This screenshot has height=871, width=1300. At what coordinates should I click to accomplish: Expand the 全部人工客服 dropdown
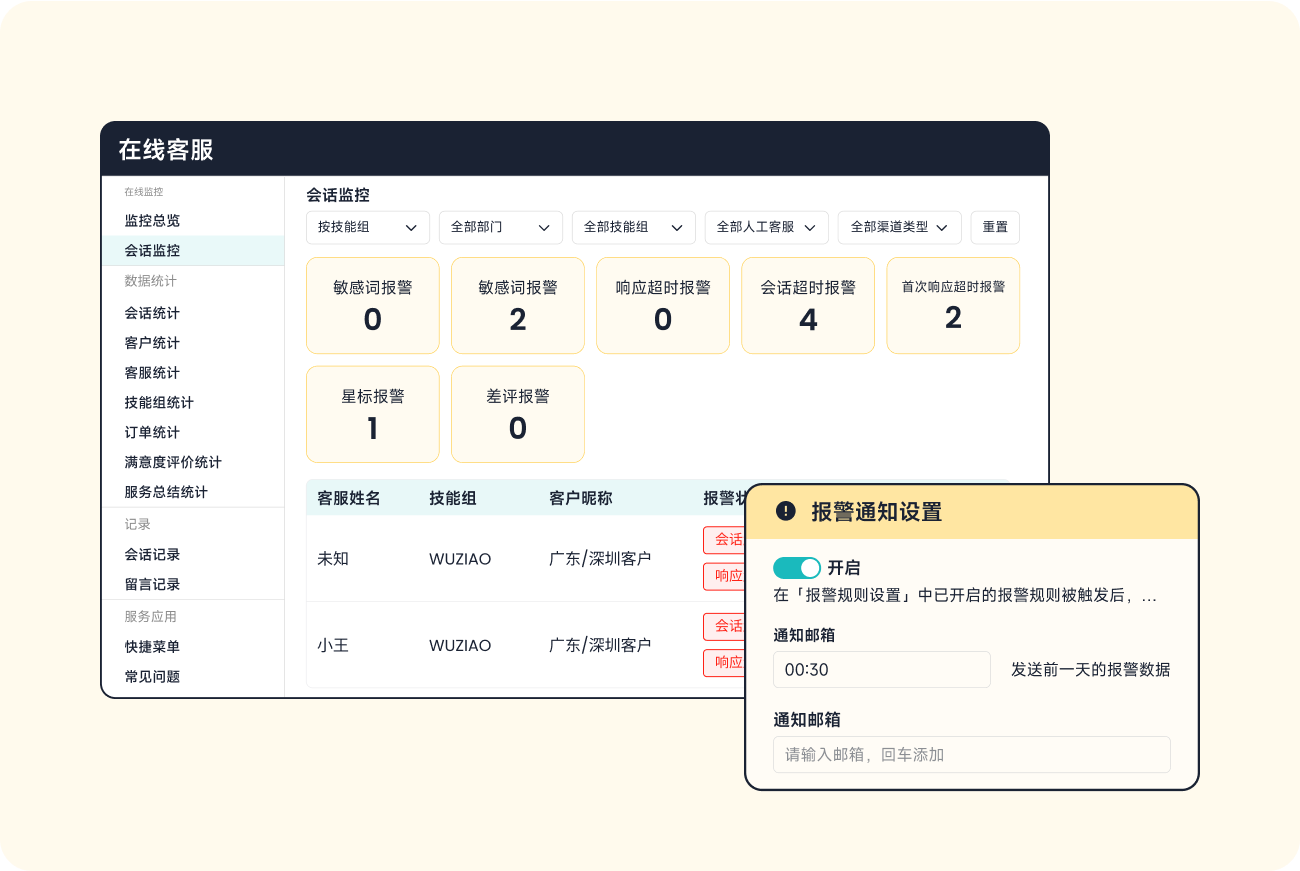[767, 227]
